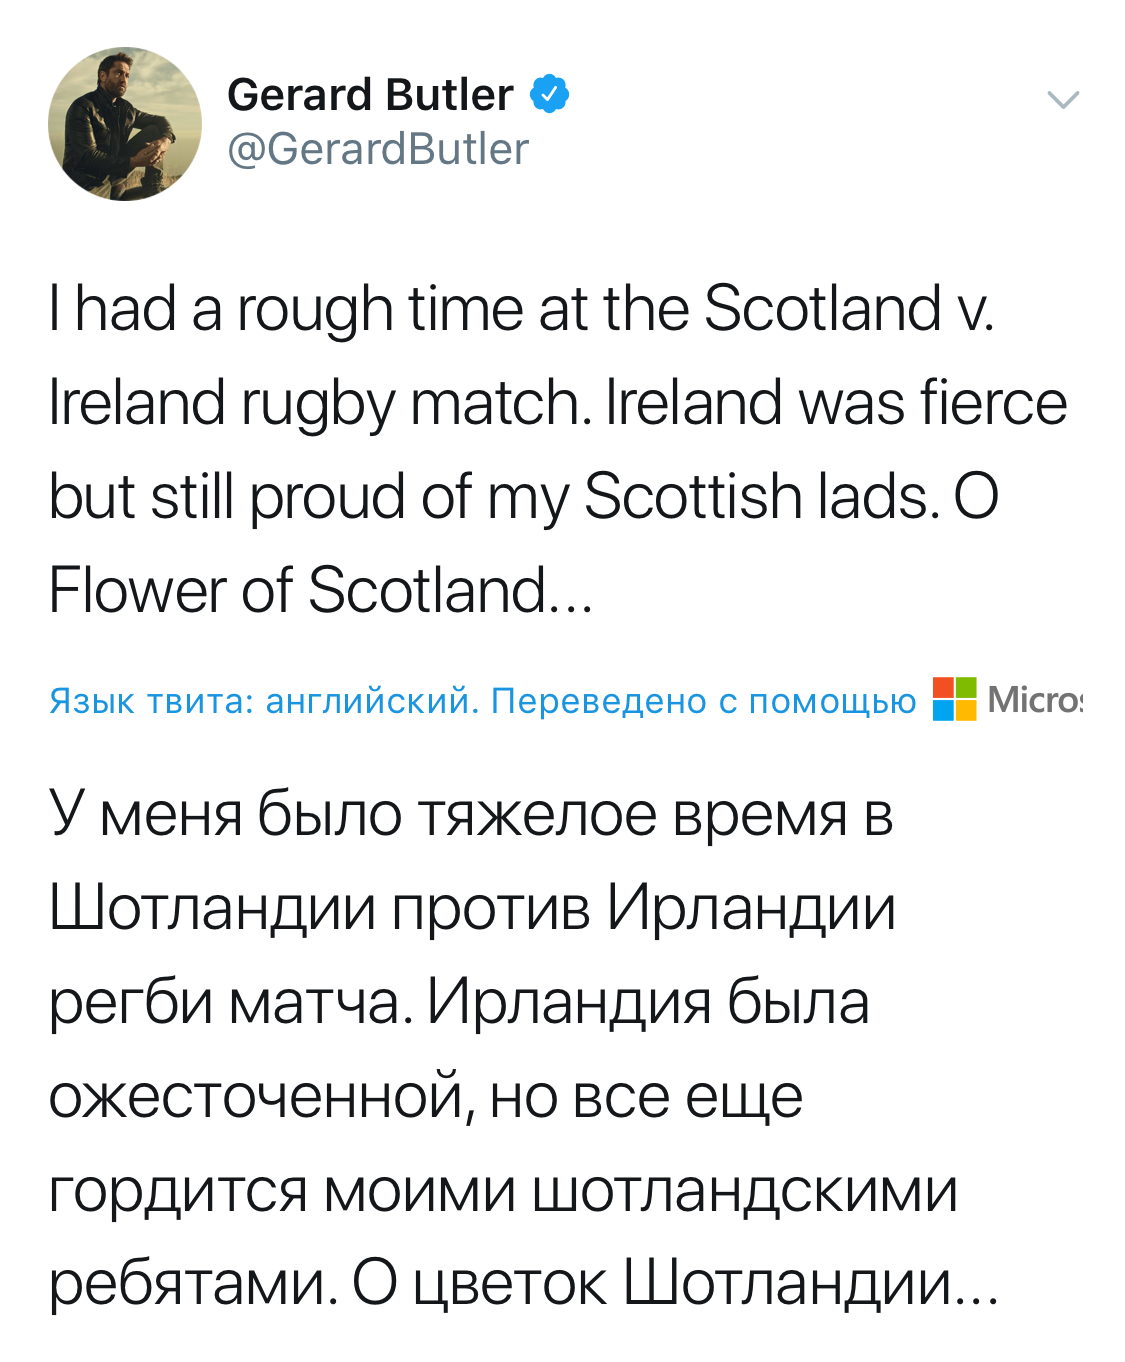Viewport: 1125px width, 1362px height.
Task: Click the "Ireland rugby match" tweet line
Action: pos(320,403)
